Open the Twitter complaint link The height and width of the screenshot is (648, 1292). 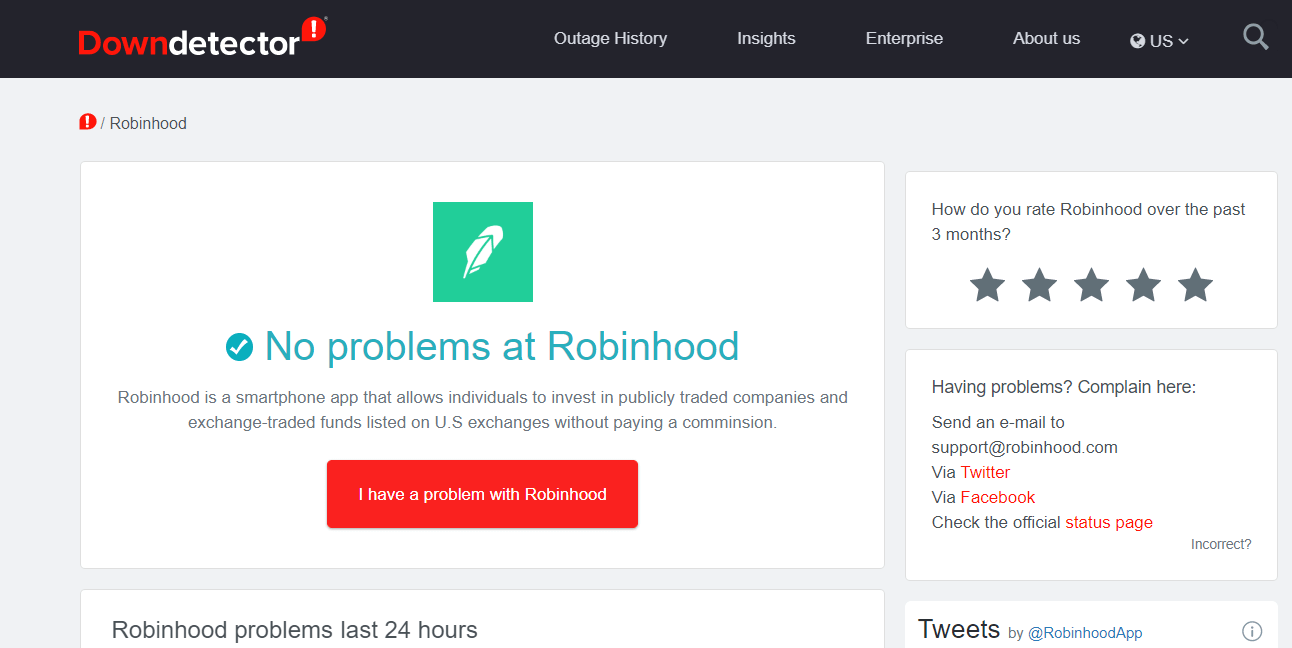[x=985, y=472]
